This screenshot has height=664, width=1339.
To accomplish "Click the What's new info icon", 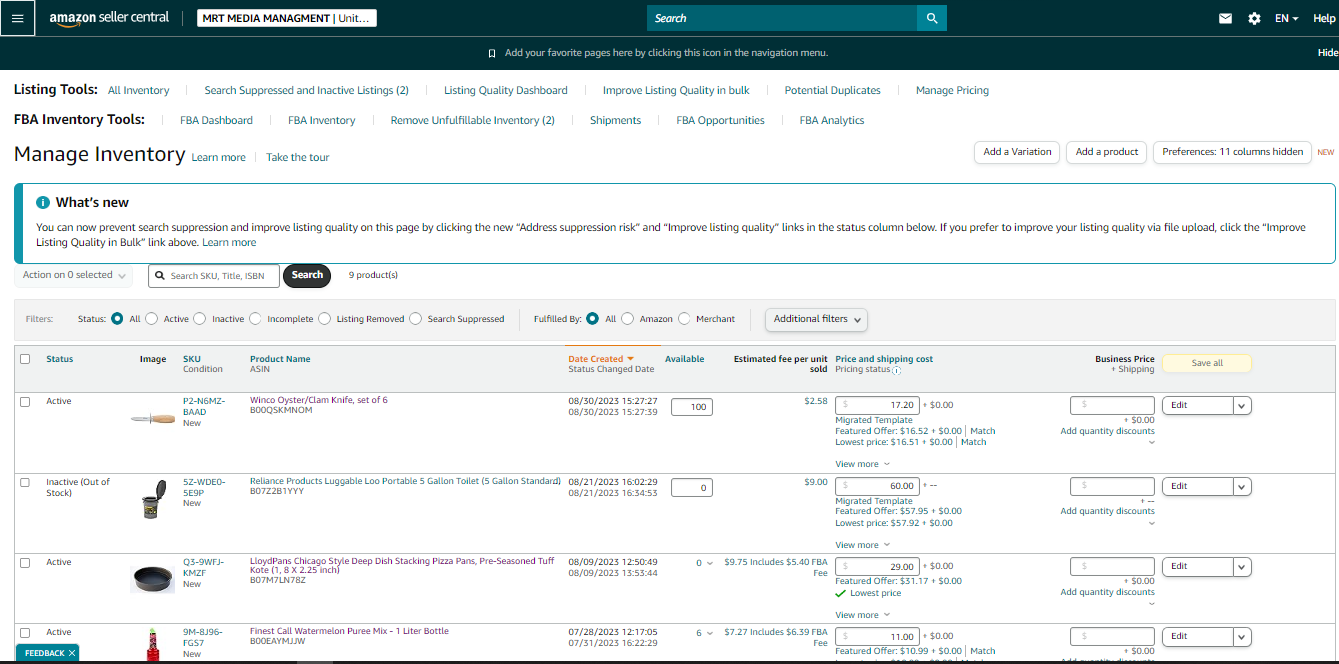I will pyautogui.click(x=43, y=202).
